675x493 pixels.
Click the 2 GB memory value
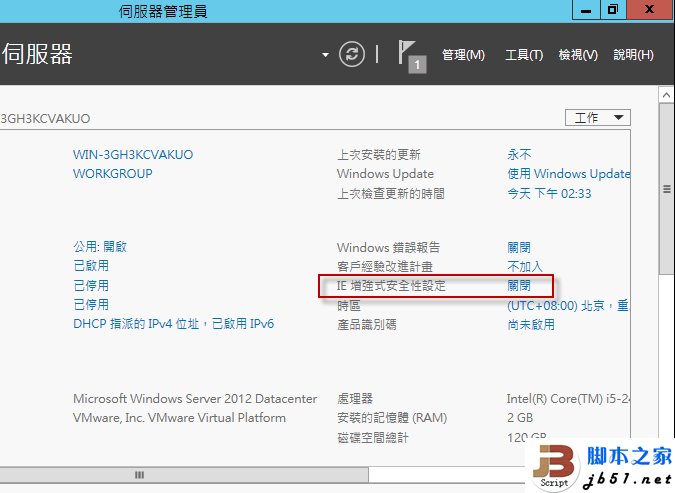520,418
